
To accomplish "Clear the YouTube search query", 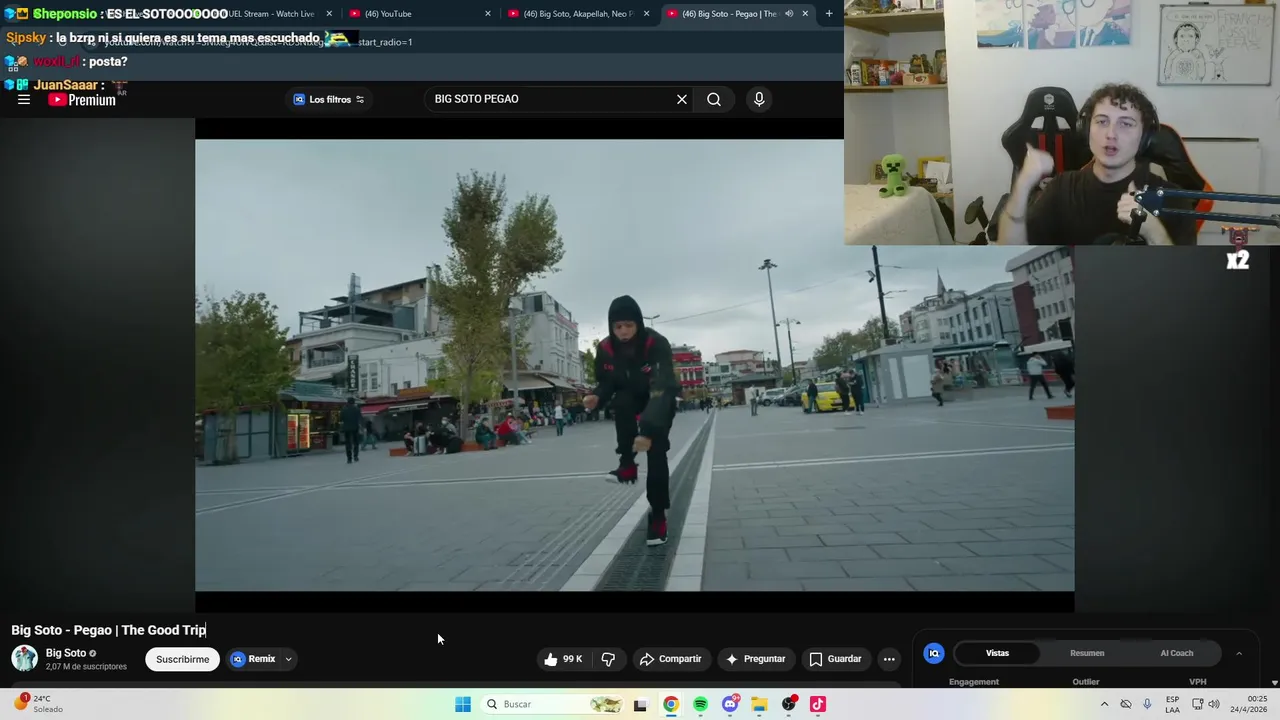I will point(682,99).
